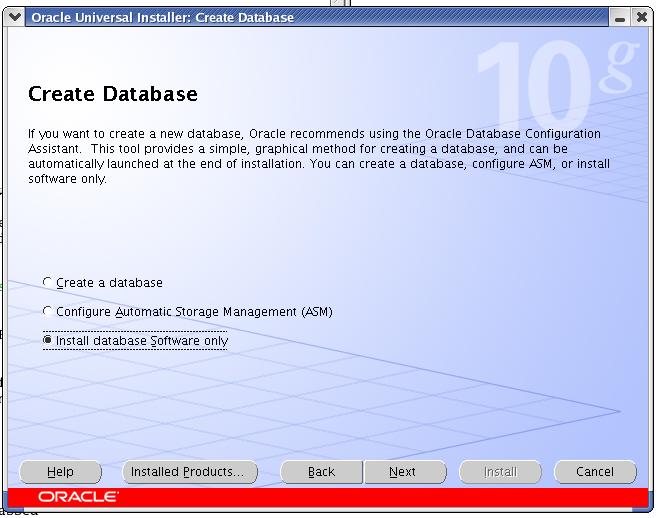Minimize the Oracle Universal Installer window
Screen dimensions: 658x518
(x=621, y=17)
